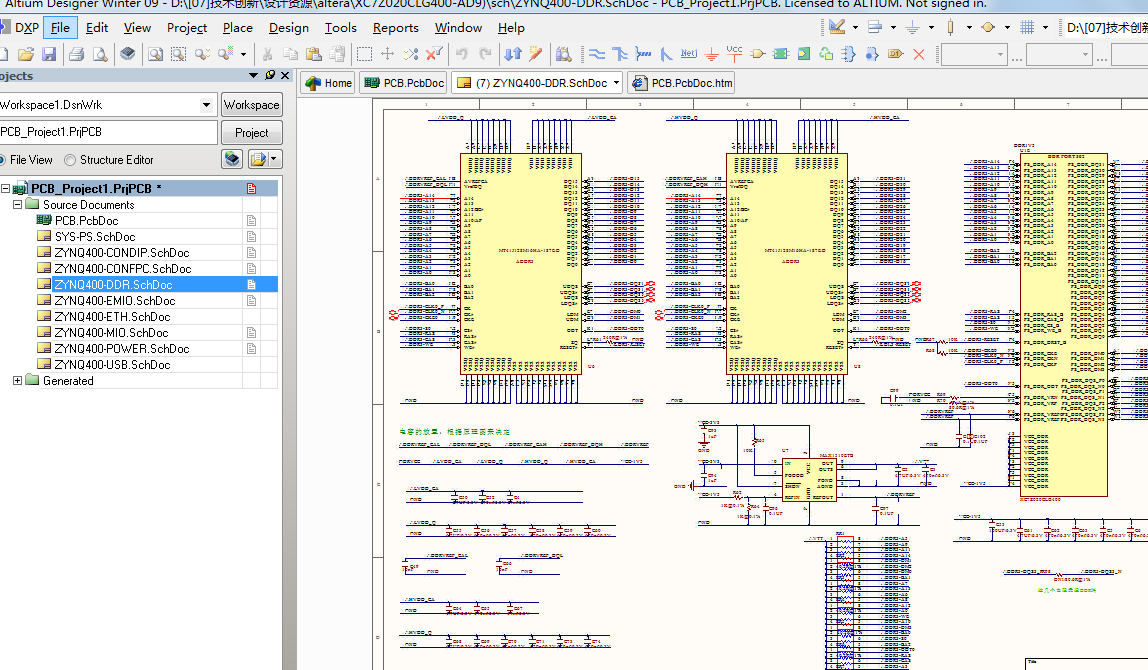Collapse the PCB_Project1.PrjPCB tree node

click(5, 188)
